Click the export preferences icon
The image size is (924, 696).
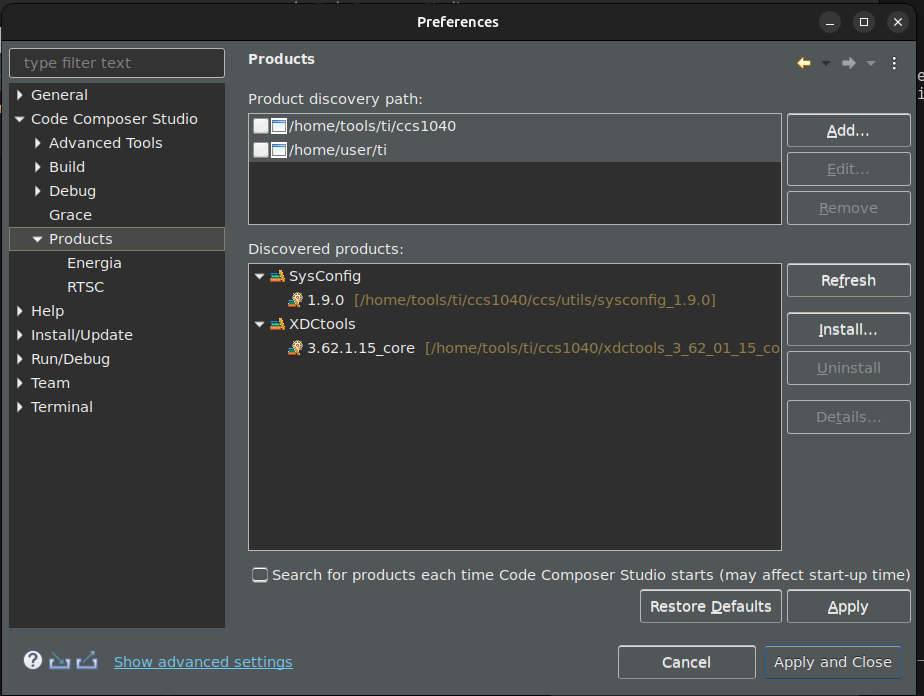click(87, 661)
